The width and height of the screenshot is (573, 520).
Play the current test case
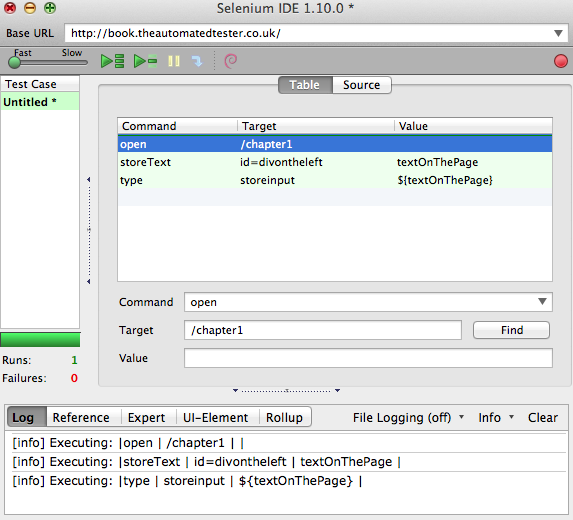tap(145, 61)
